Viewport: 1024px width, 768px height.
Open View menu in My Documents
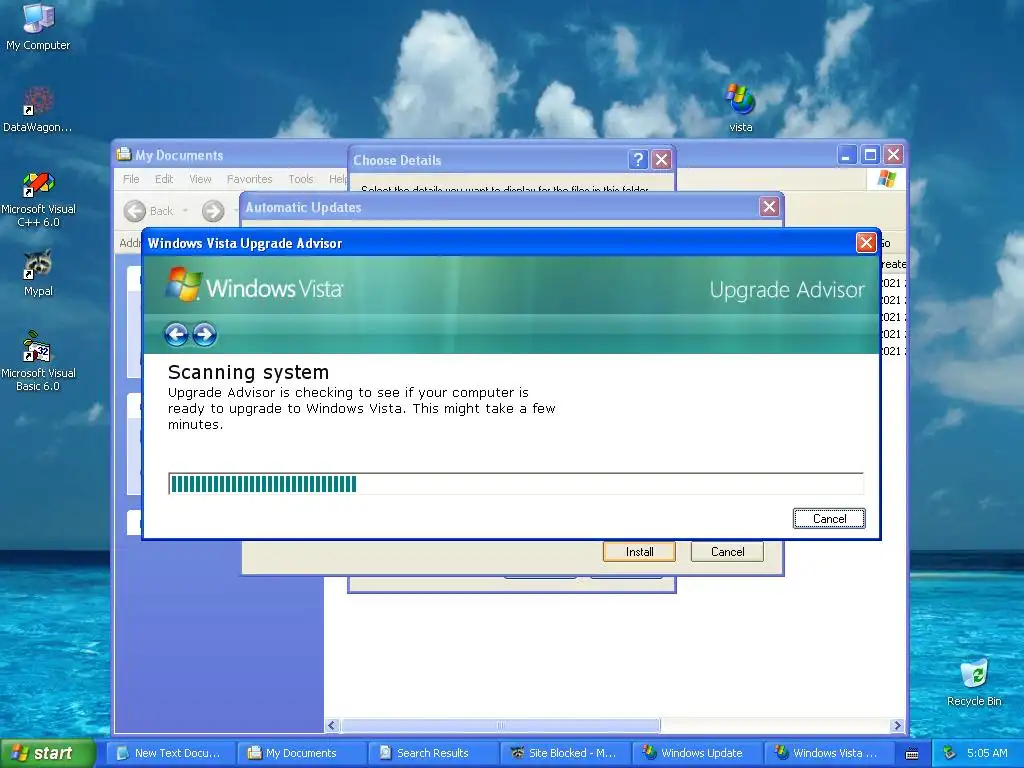[200, 179]
